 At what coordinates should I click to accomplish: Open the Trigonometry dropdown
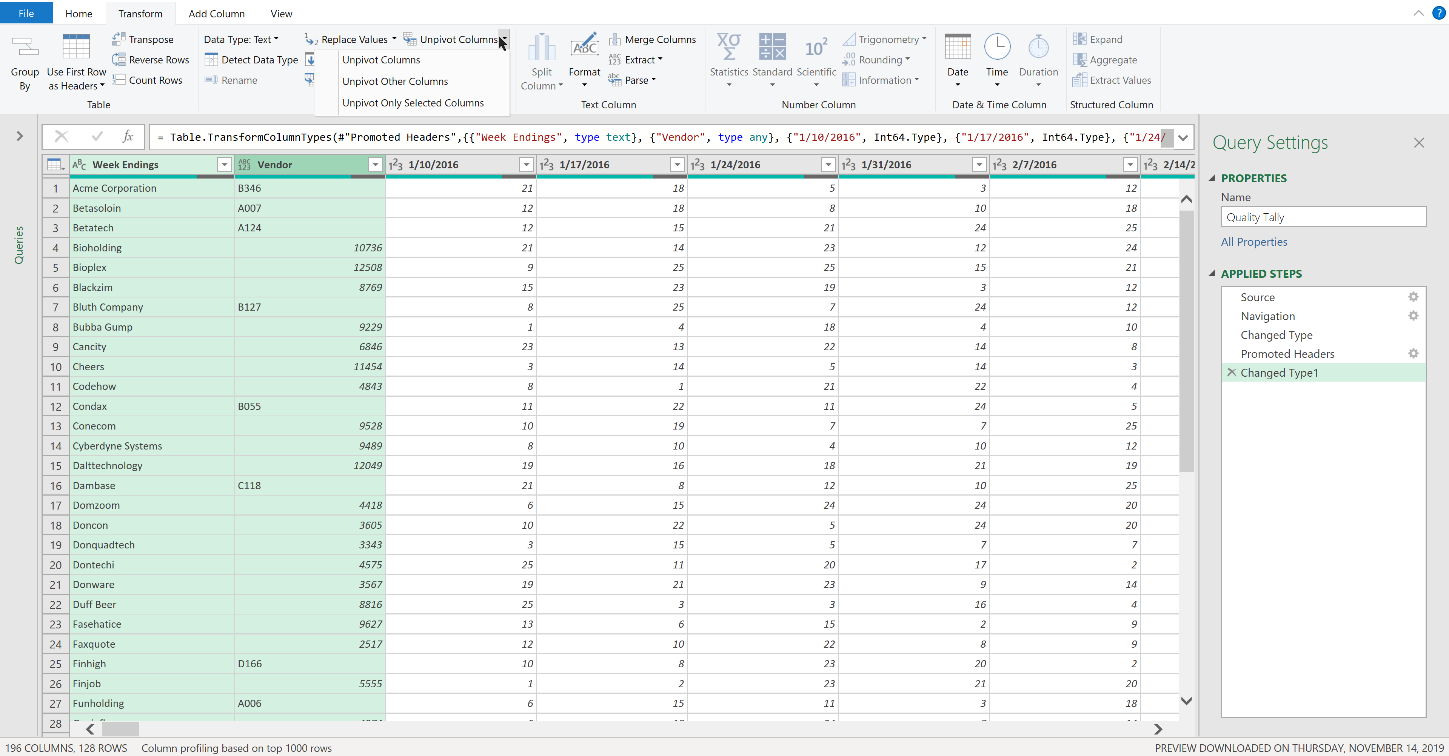pyautogui.click(x=884, y=39)
